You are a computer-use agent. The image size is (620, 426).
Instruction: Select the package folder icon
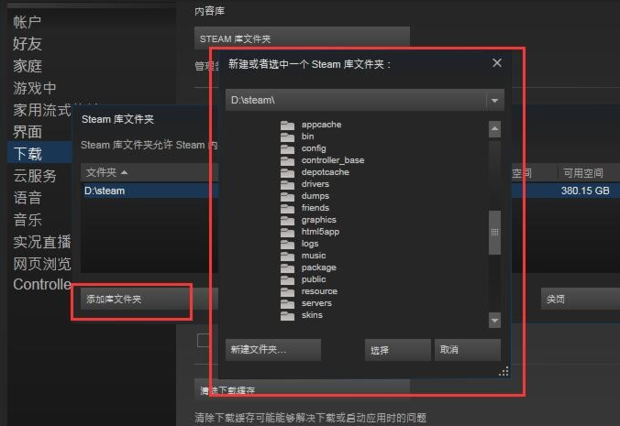pos(287,268)
